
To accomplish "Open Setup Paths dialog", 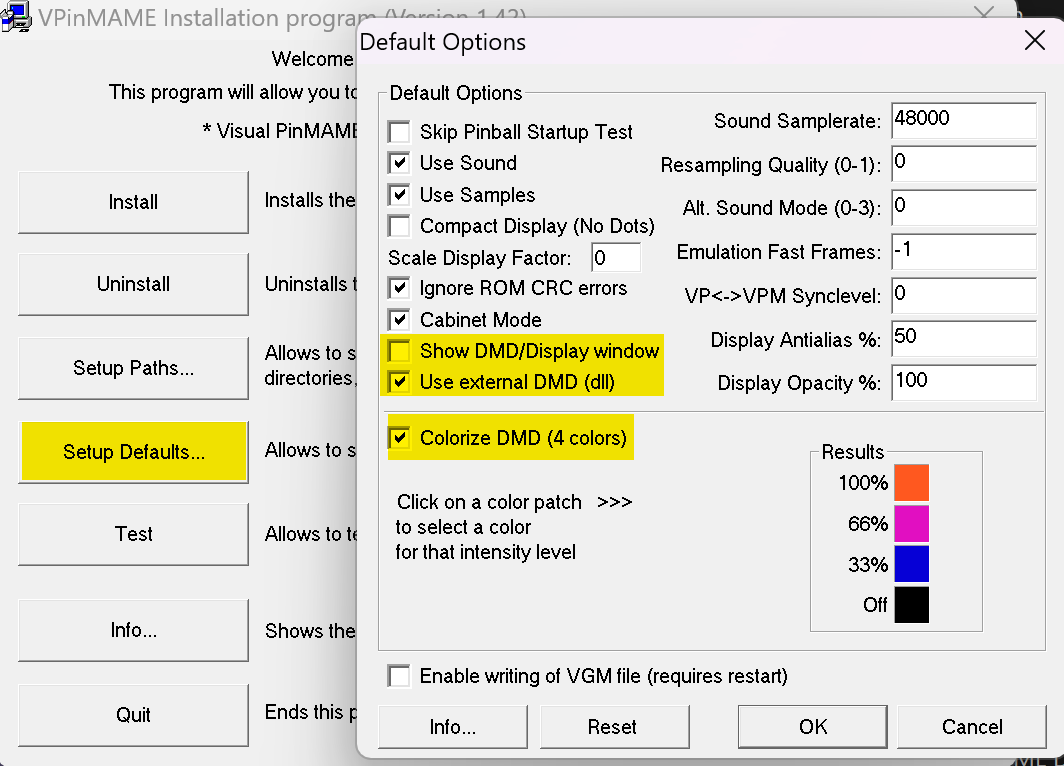I will point(133,367).
